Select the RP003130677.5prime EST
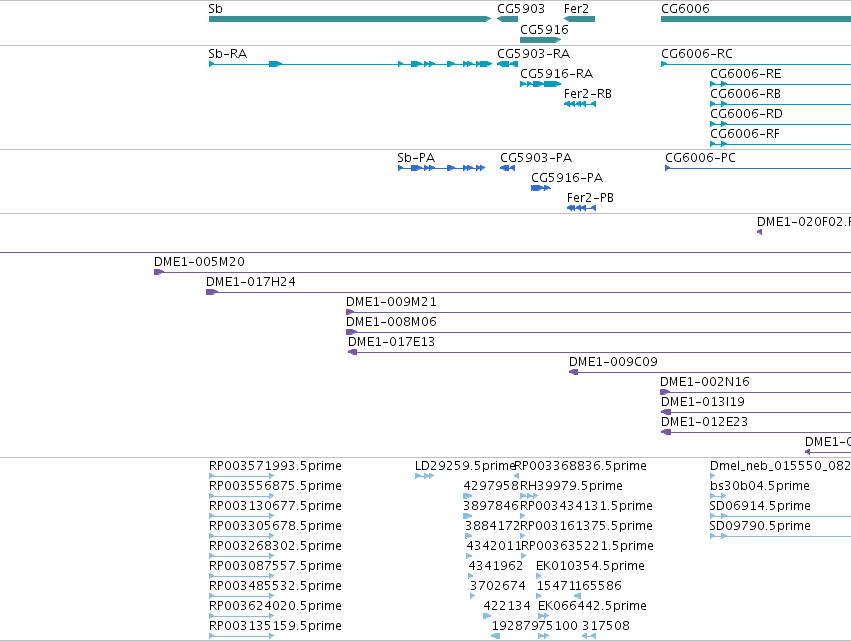Viewport: 851px width, 641px height. click(242, 516)
